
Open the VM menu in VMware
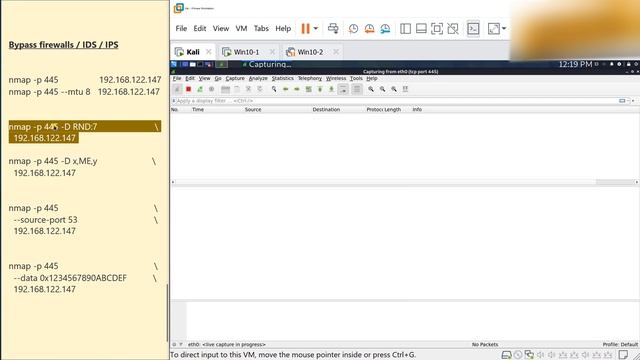point(241,28)
